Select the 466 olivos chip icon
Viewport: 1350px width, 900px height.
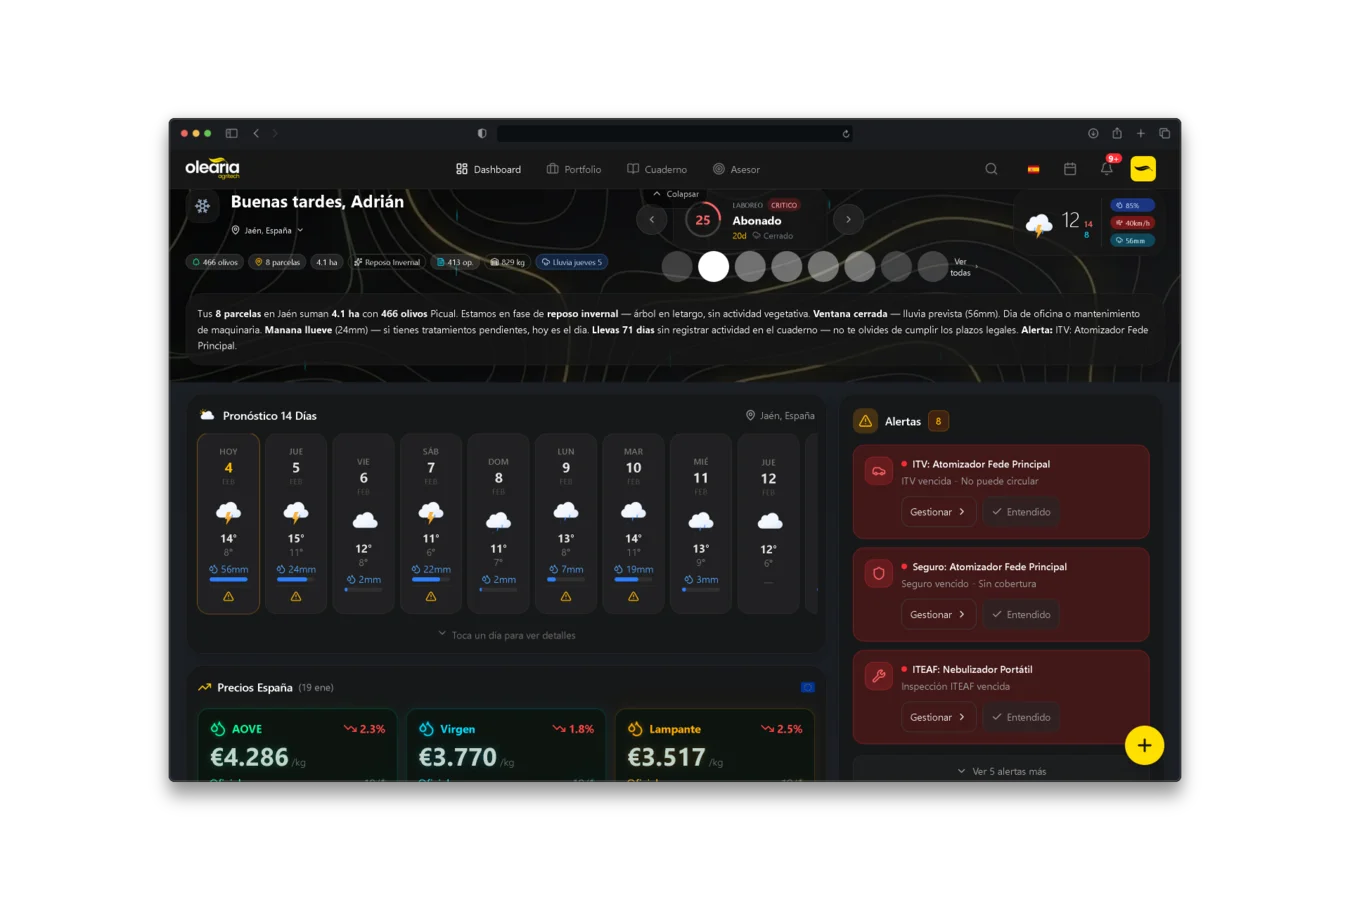[x=196, y=261]
